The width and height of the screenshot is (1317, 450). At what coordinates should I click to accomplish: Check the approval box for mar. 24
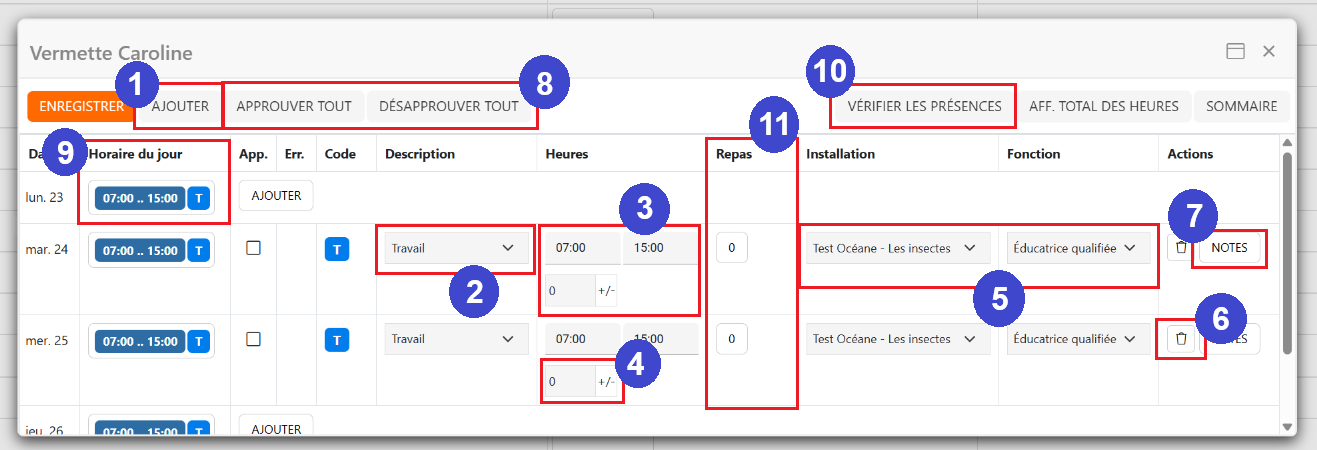[253, 248]
